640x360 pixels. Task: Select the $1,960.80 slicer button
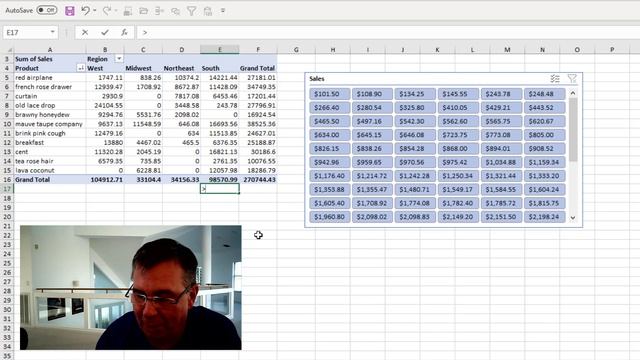(330, 217)
